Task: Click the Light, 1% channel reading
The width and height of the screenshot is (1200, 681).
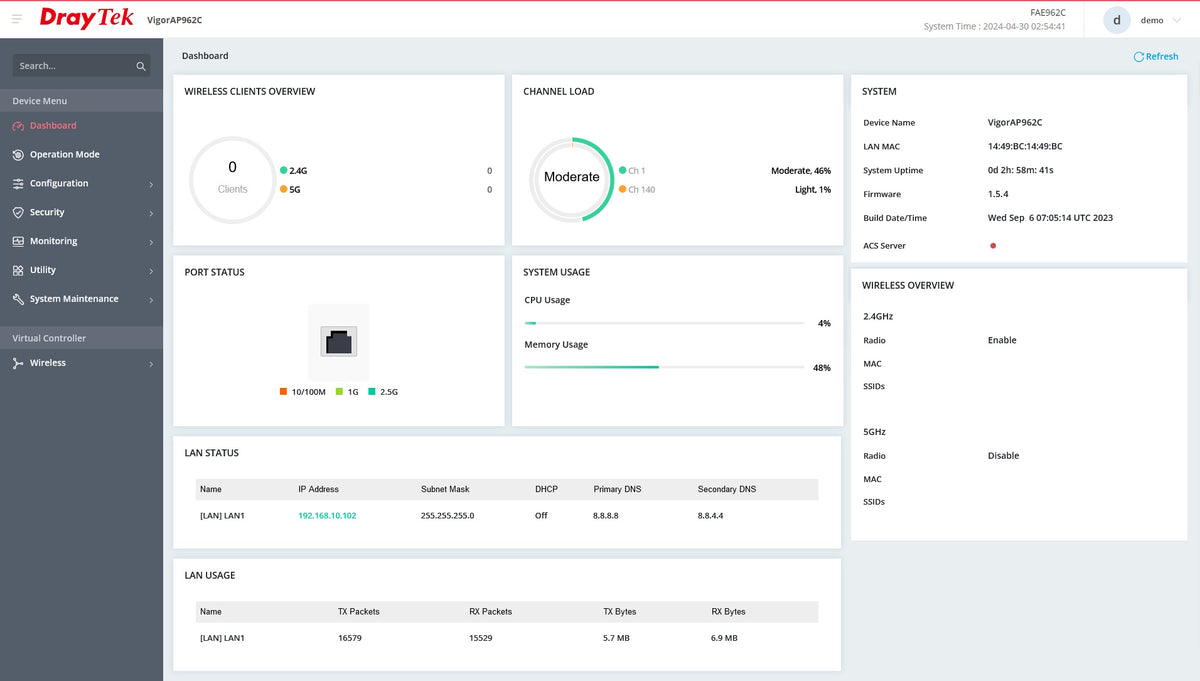Action: [813, 190]
